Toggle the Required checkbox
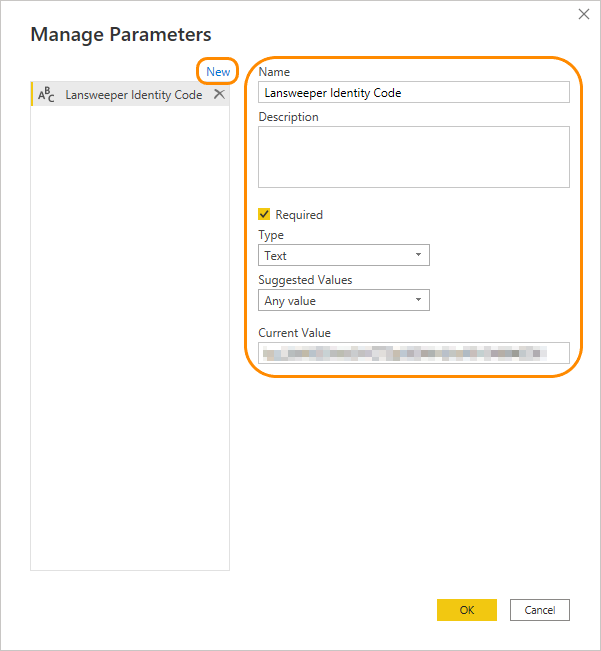Viewport: 601px width, 651px height. (x=265, y=214)
